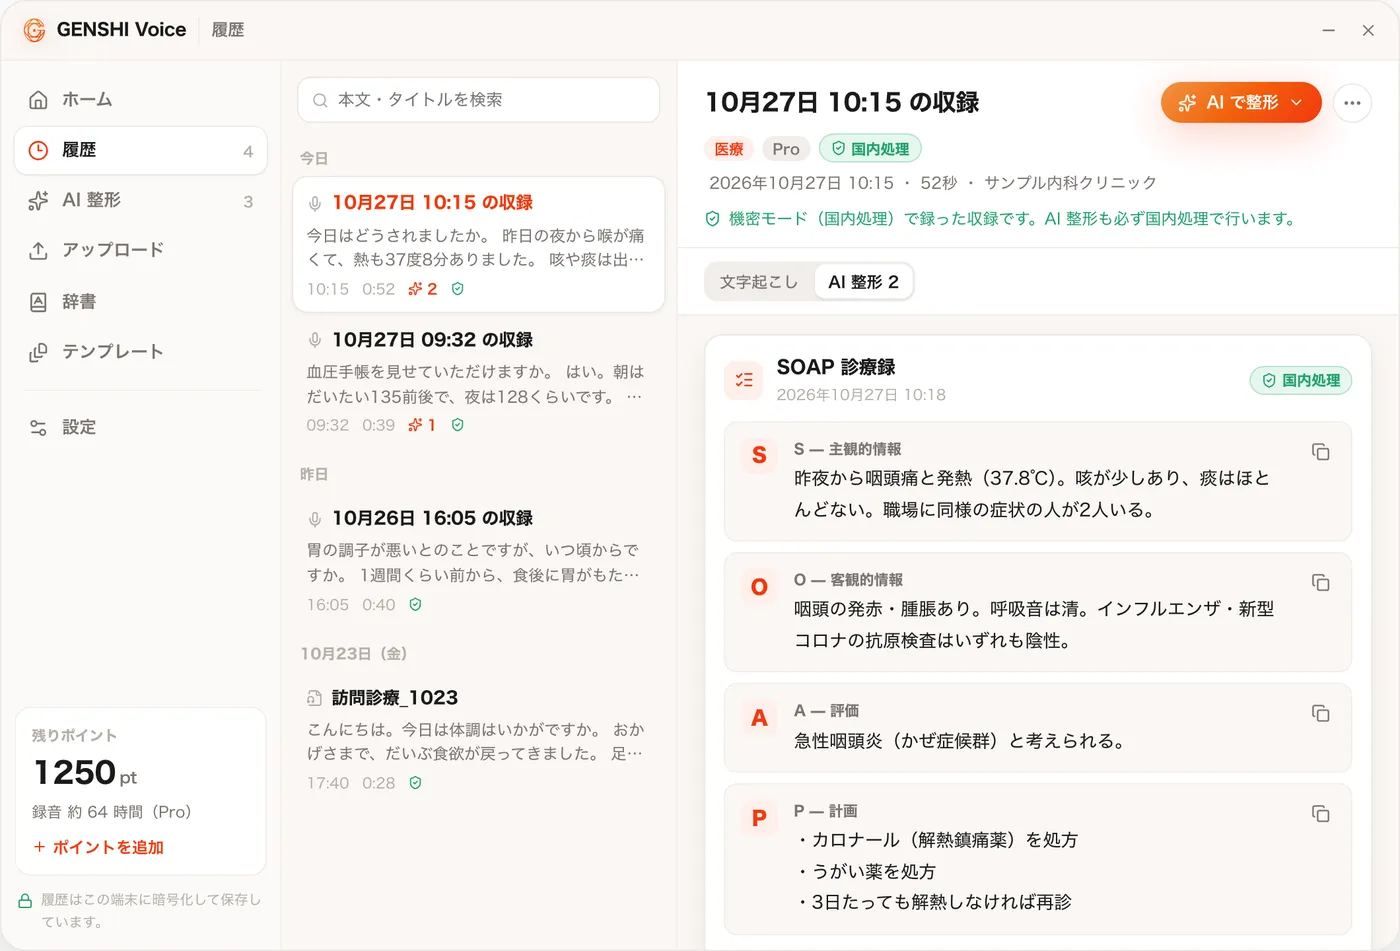1400x951 pixels.
Task: Switch to the 文字起こし tab
Action: pyautogui.click(x=759, y=282)
